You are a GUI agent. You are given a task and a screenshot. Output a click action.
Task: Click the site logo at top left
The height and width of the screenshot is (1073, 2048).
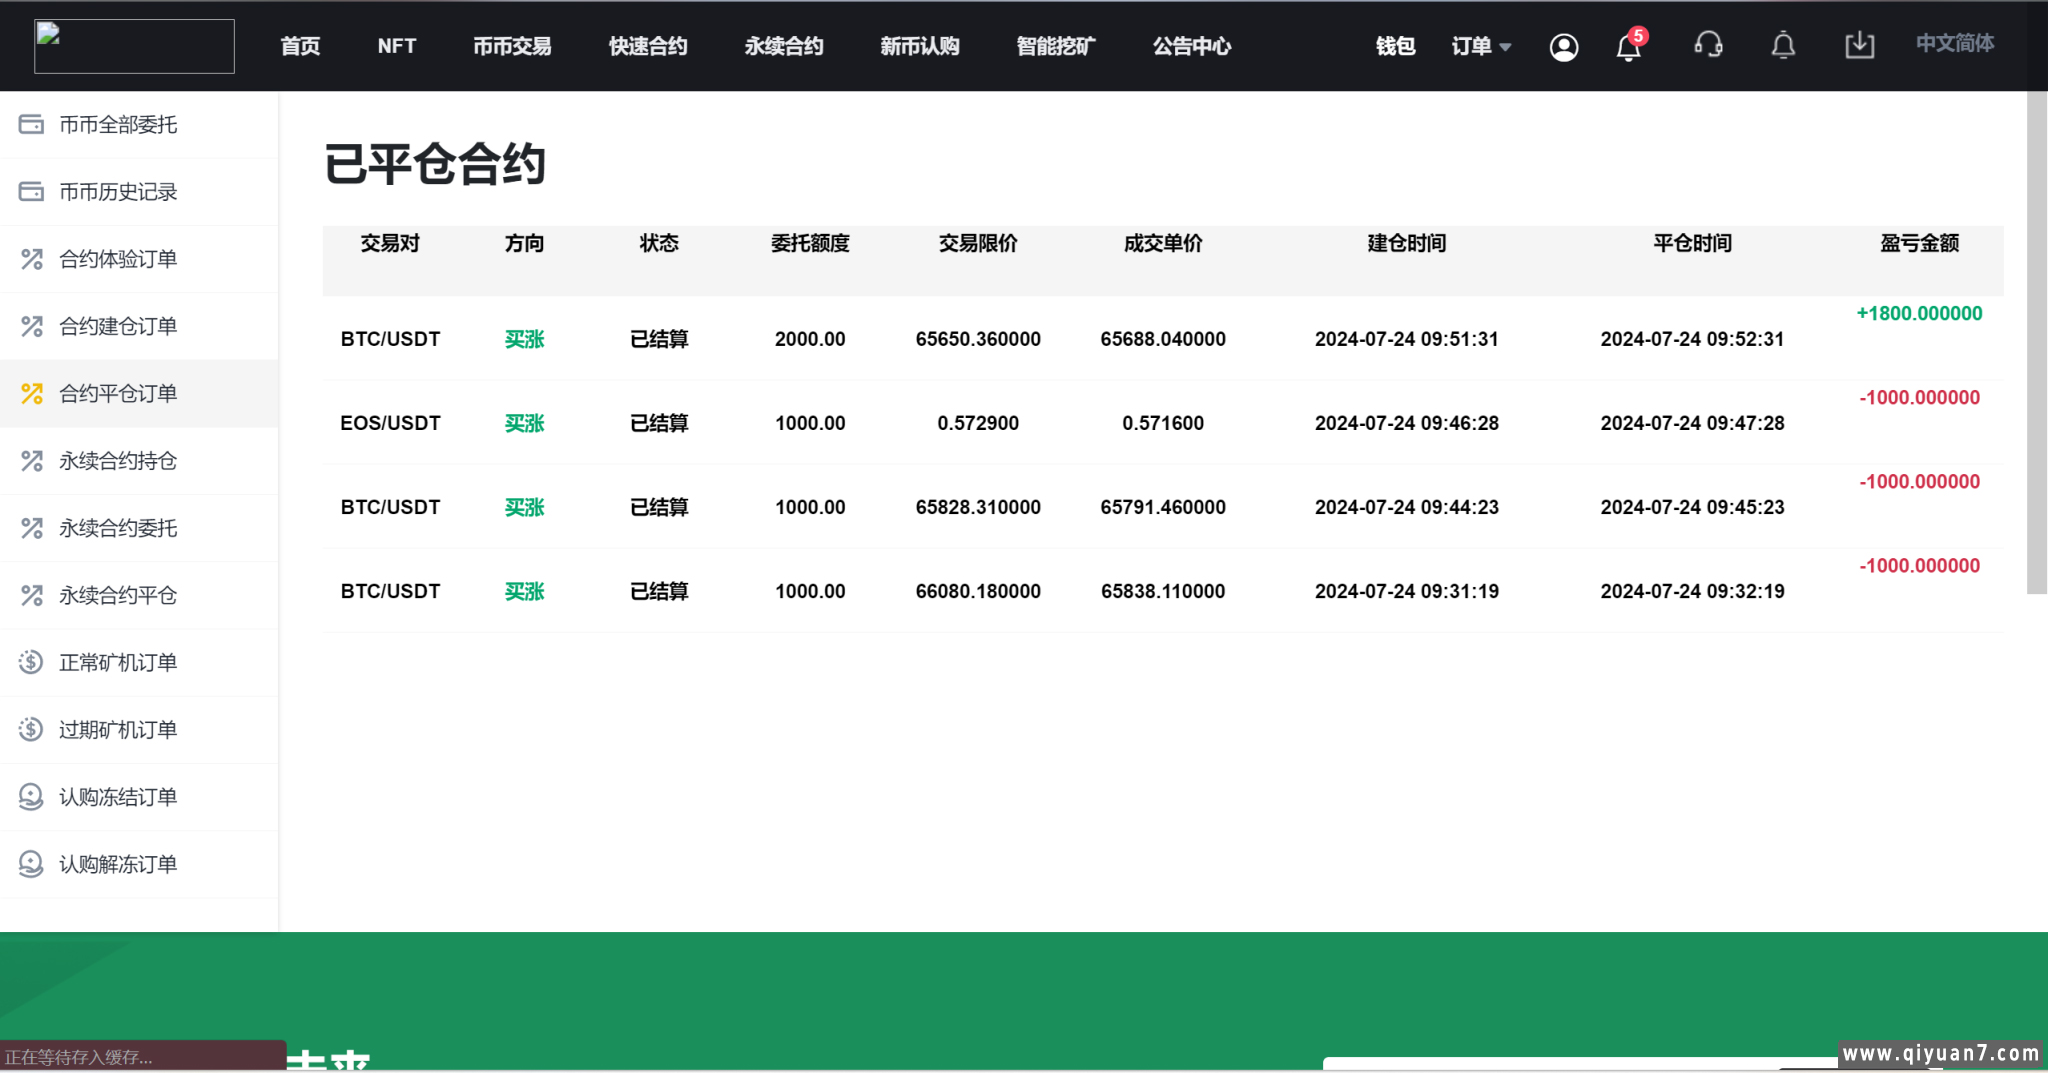click(x=134, y=45)
